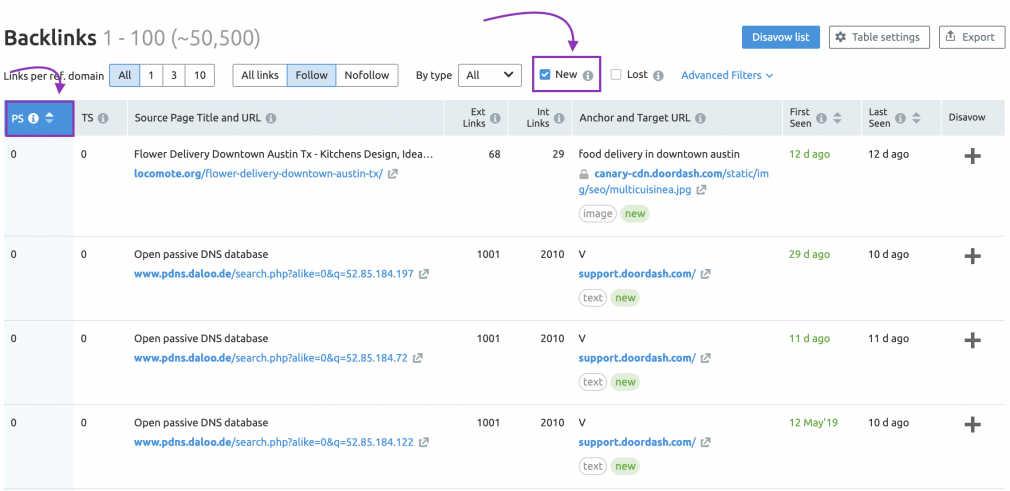Click the '29 d ago' first seen value

[x=810, y=255]
